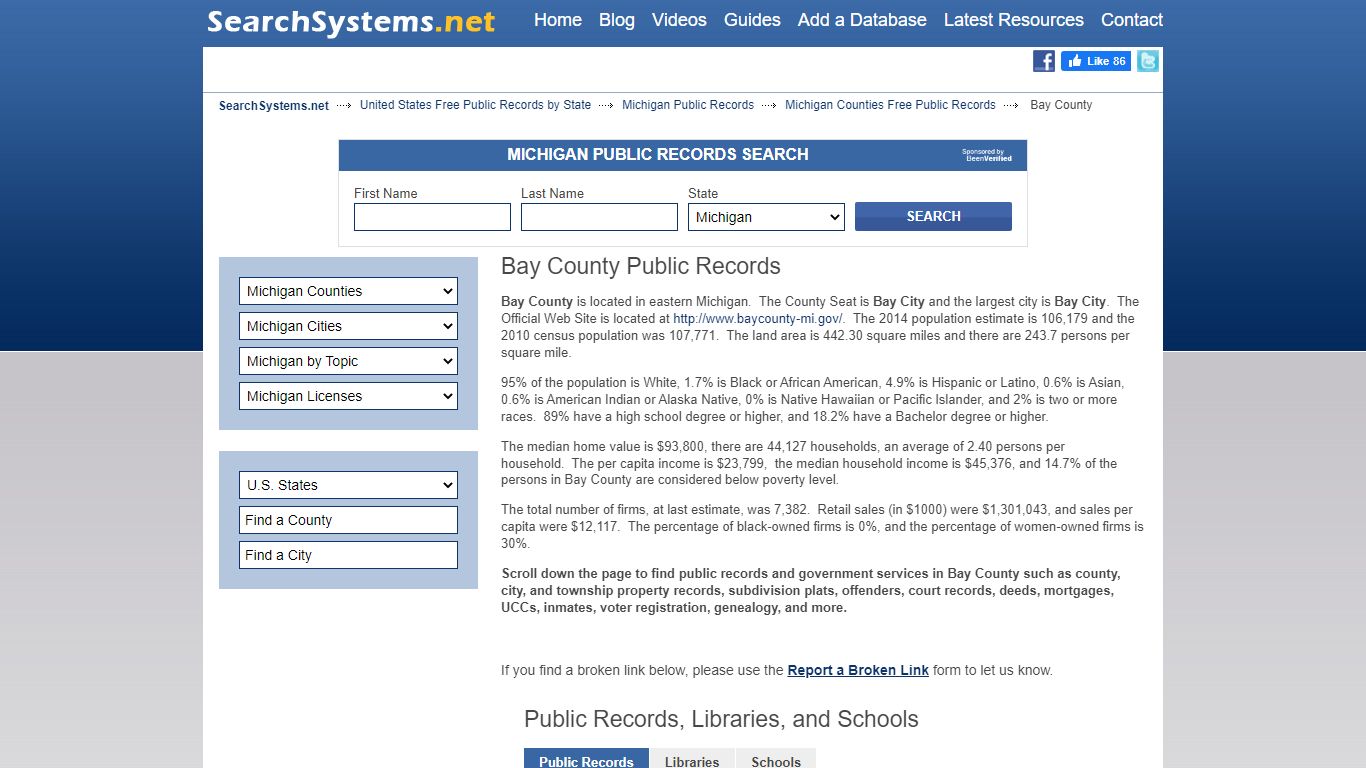Click the Find a County field

click(348, 520)
